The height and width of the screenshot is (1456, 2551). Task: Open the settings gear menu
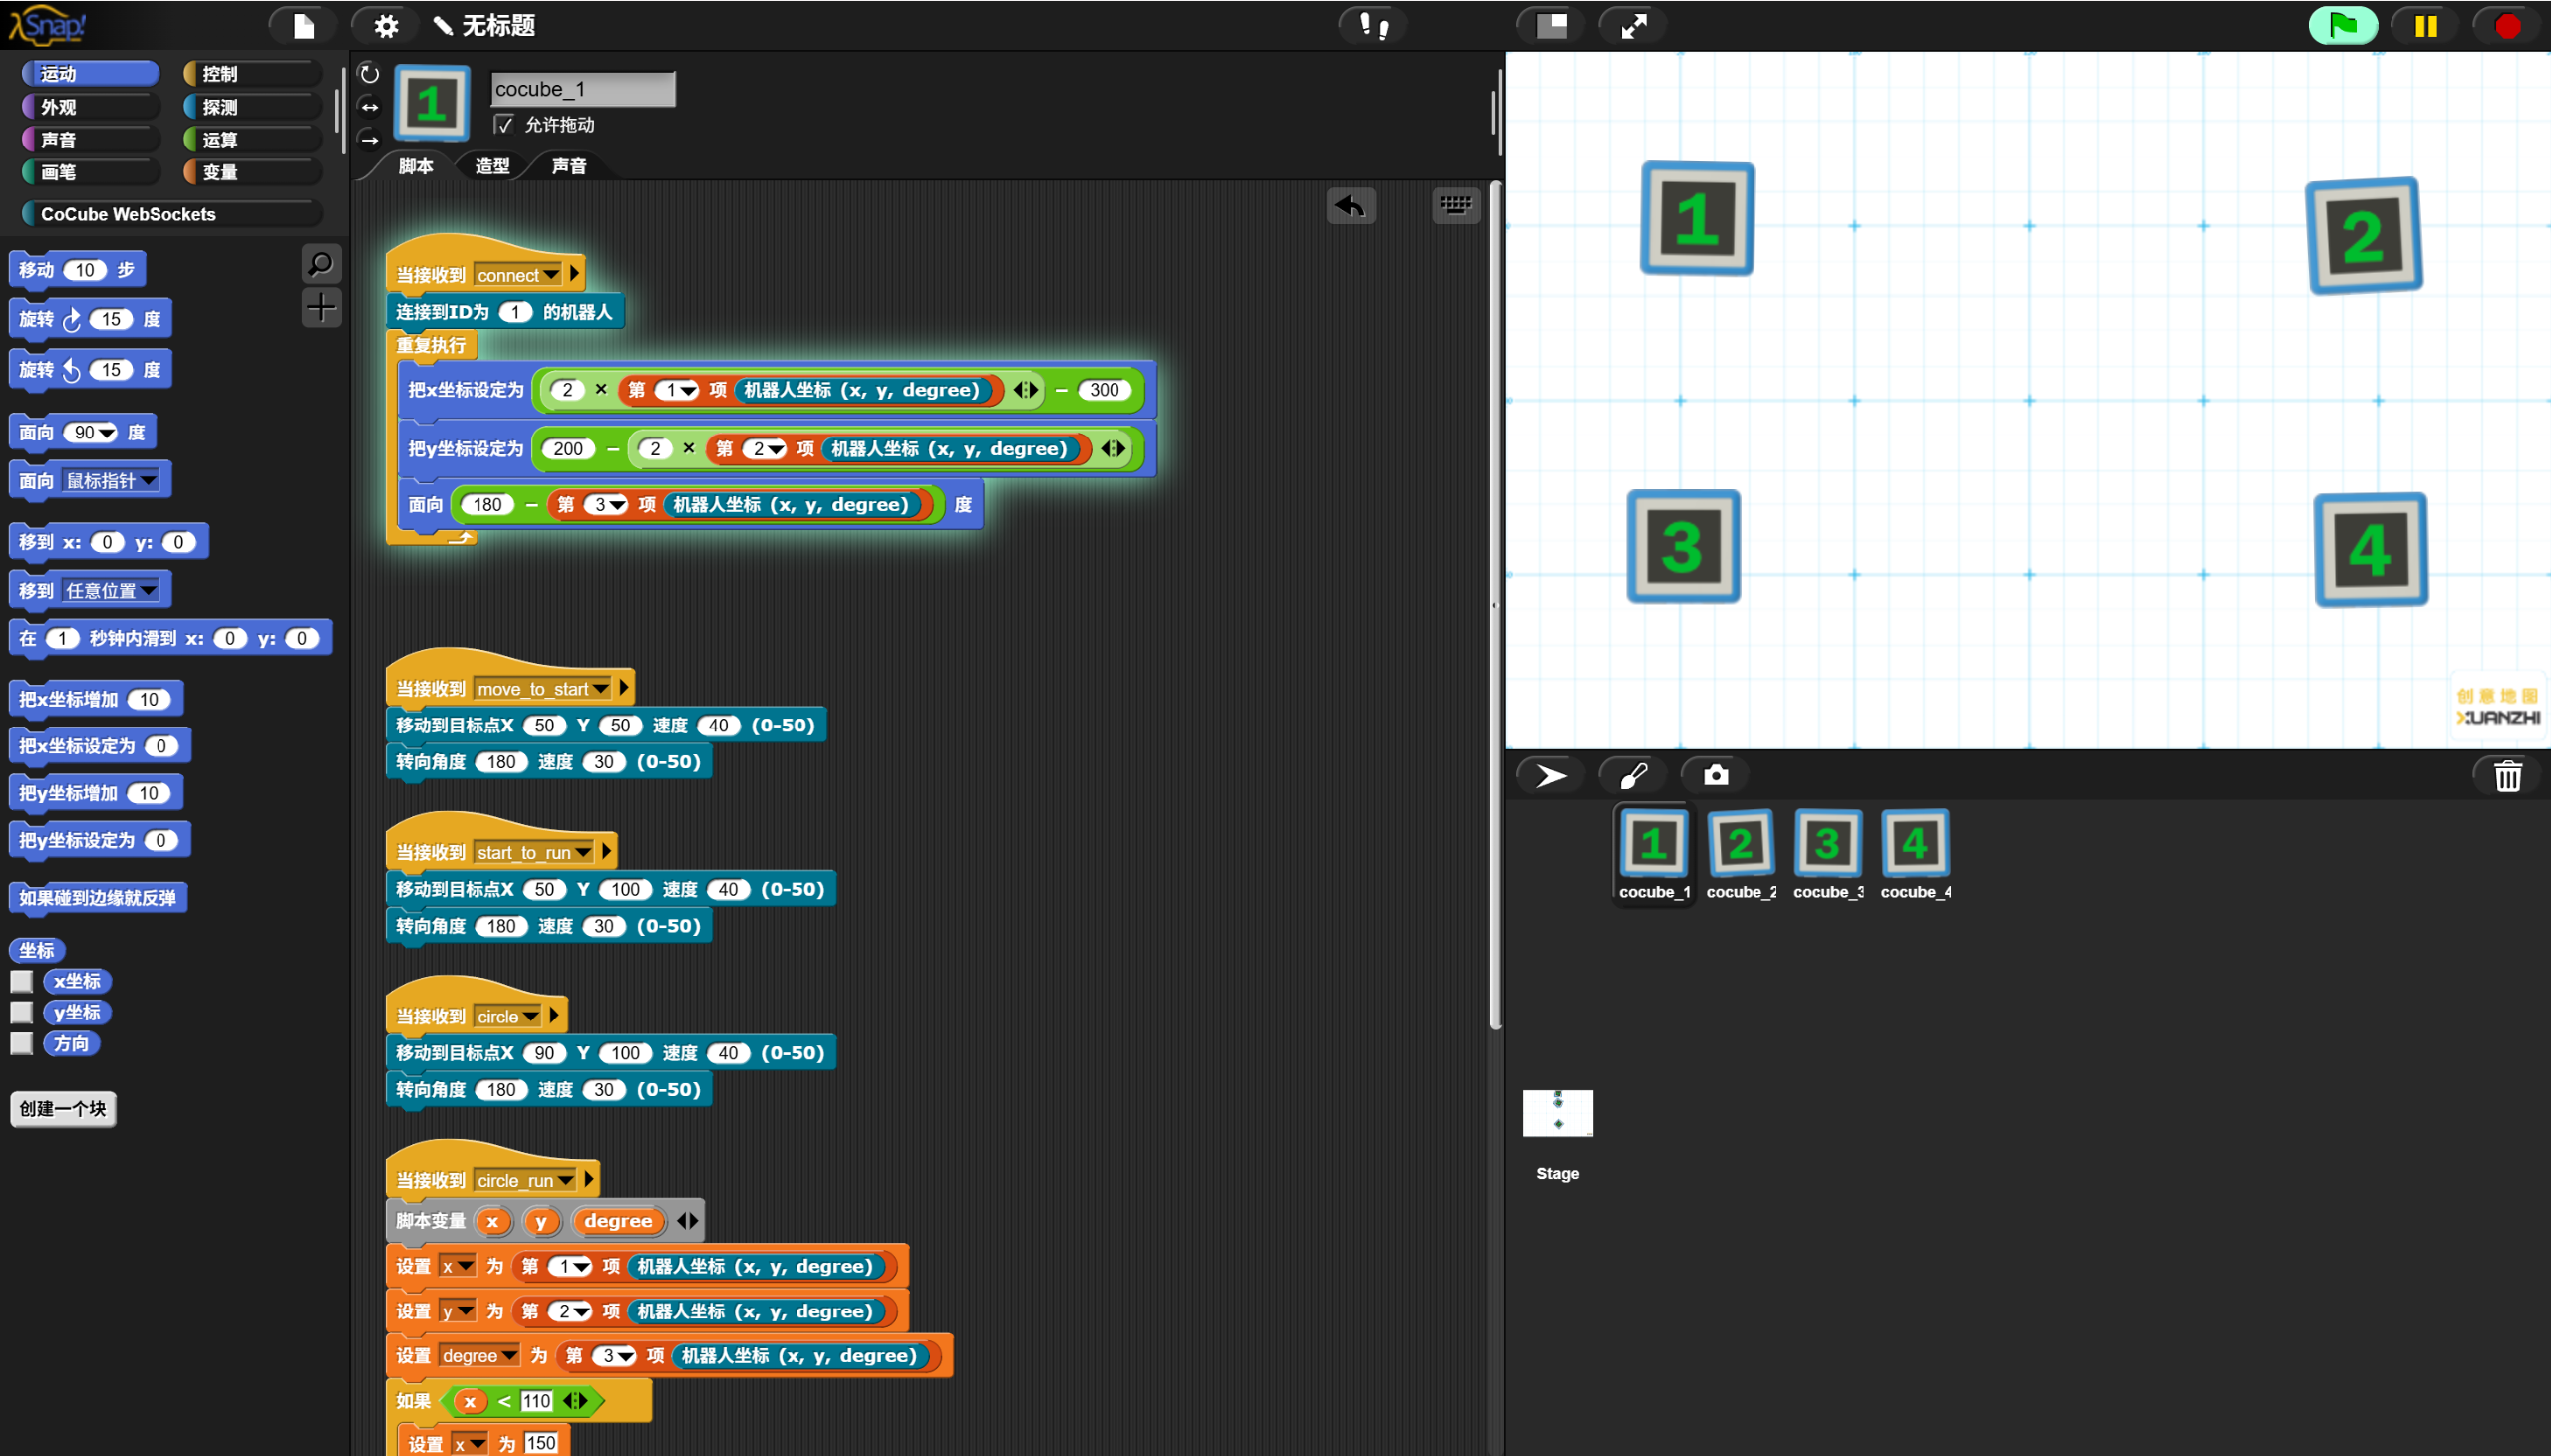[x=386, y=26]
